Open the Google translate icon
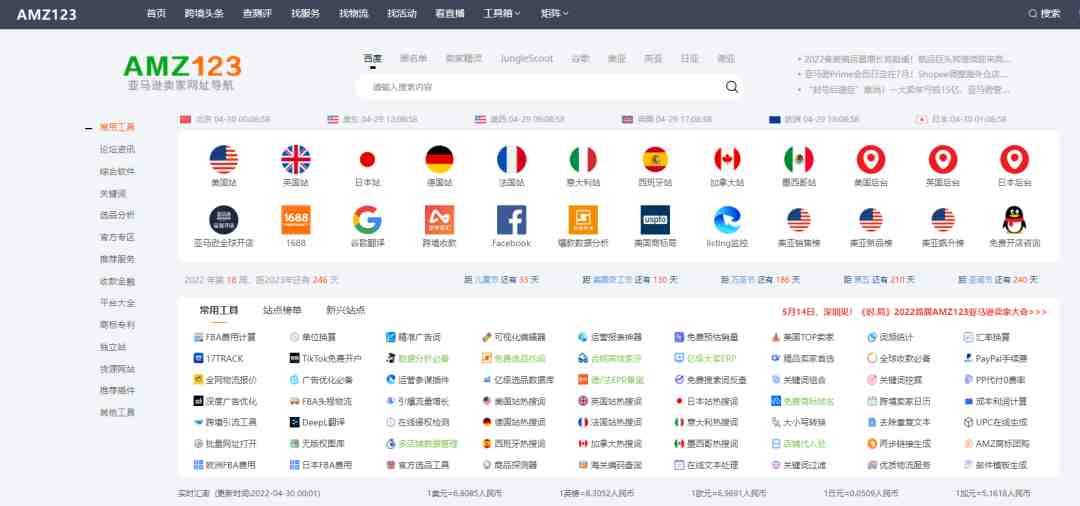 [x=367, y=220]
